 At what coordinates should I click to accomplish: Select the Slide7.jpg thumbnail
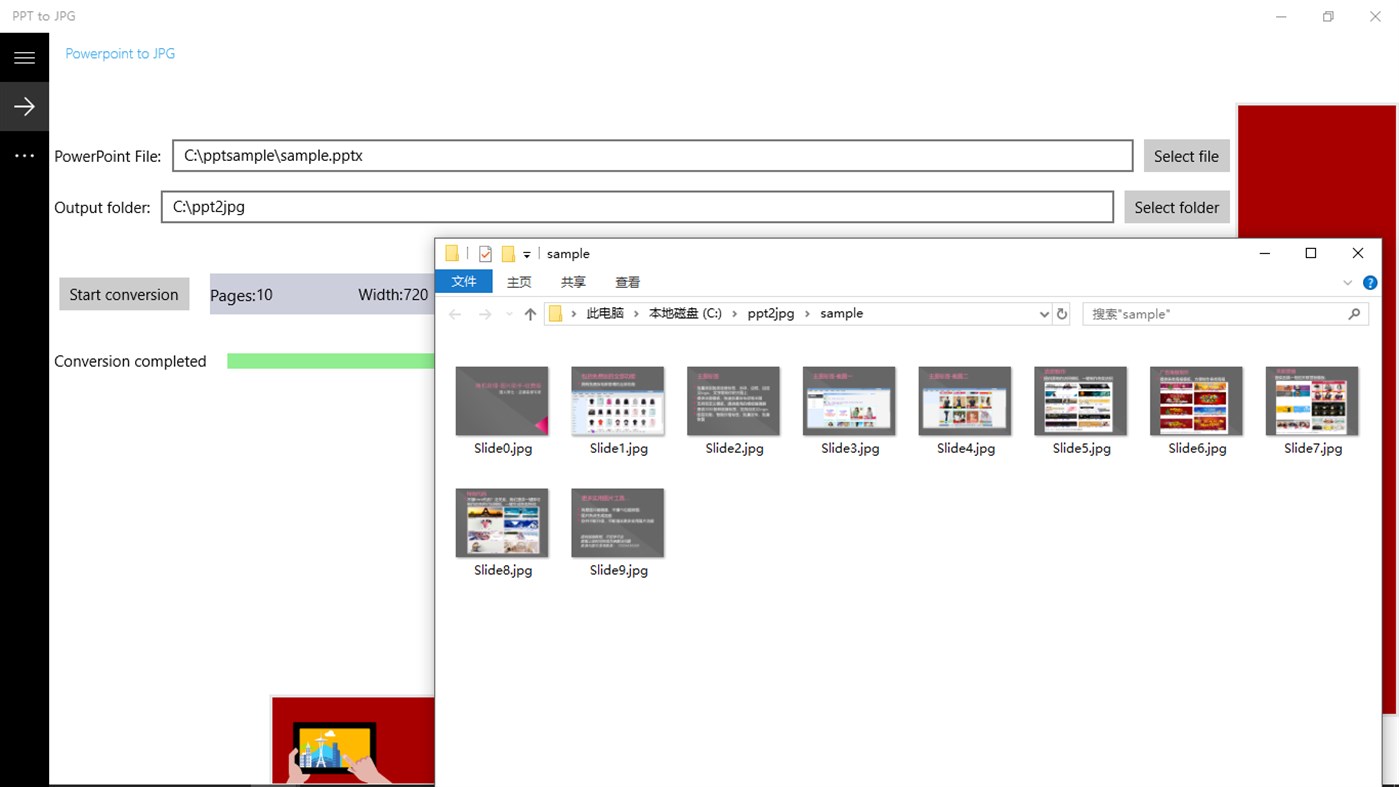(1311, 400)
